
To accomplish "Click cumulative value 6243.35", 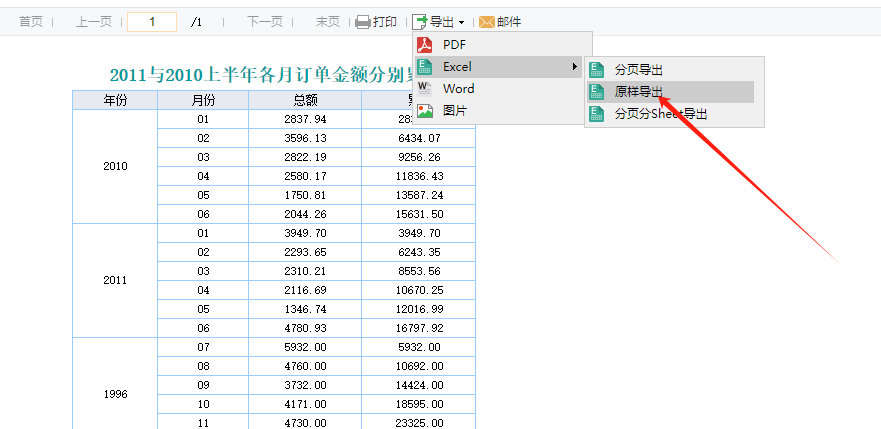I will [419, 252].
